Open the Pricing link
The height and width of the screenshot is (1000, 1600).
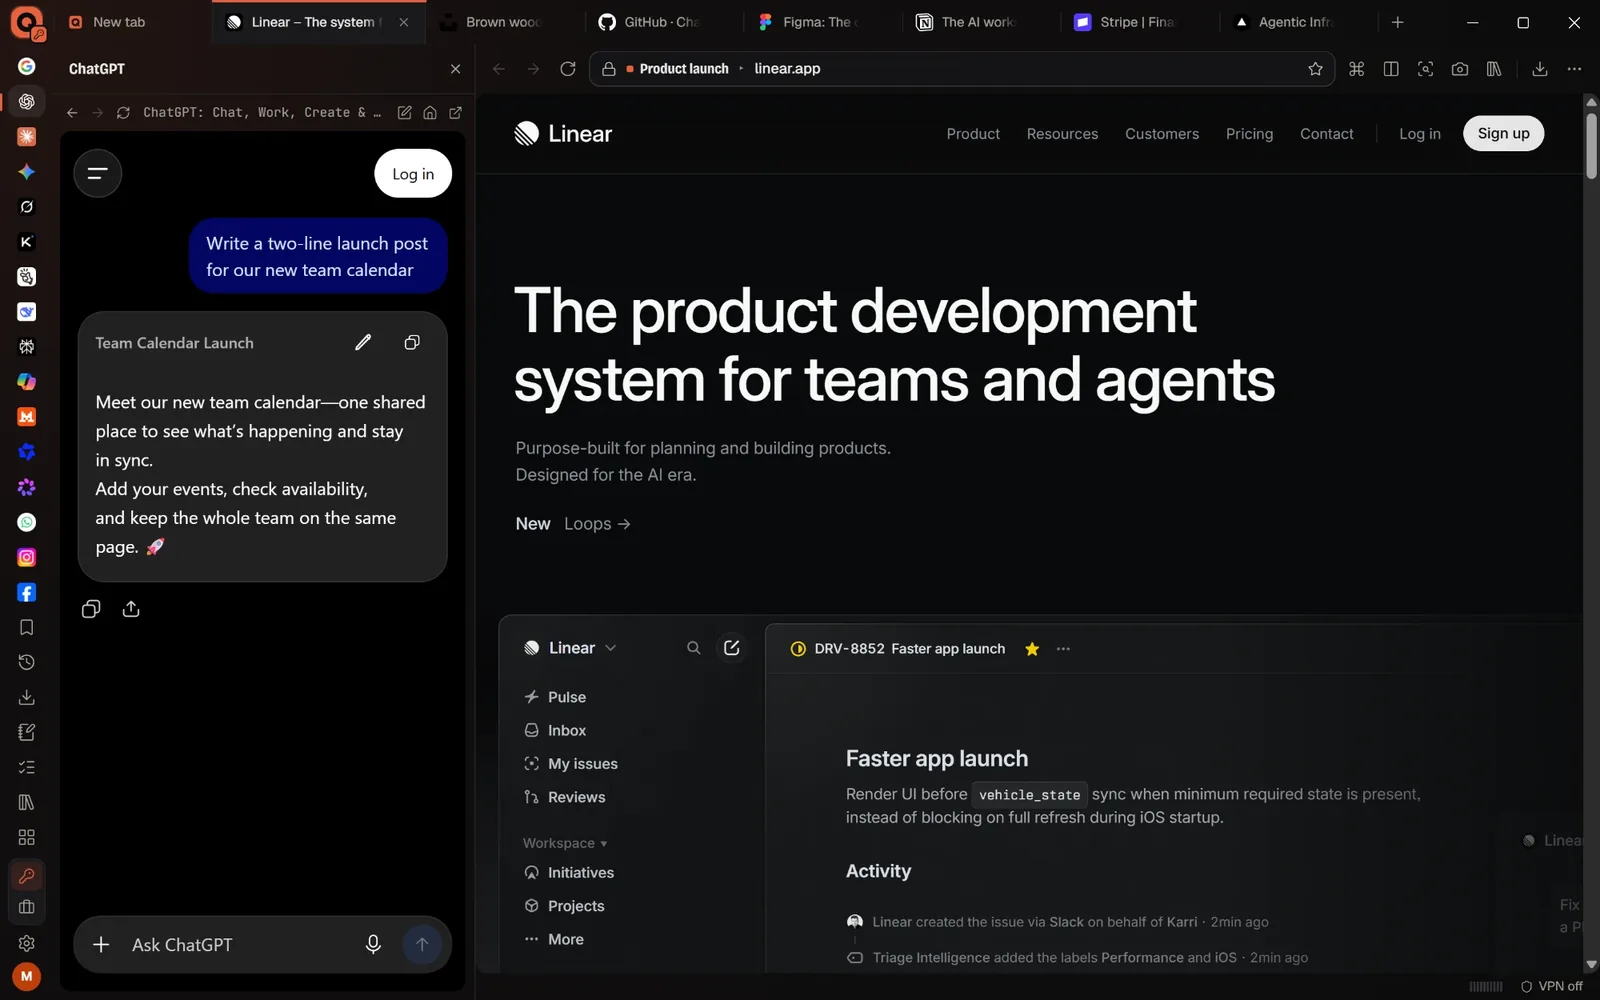tap(1249, 134)
